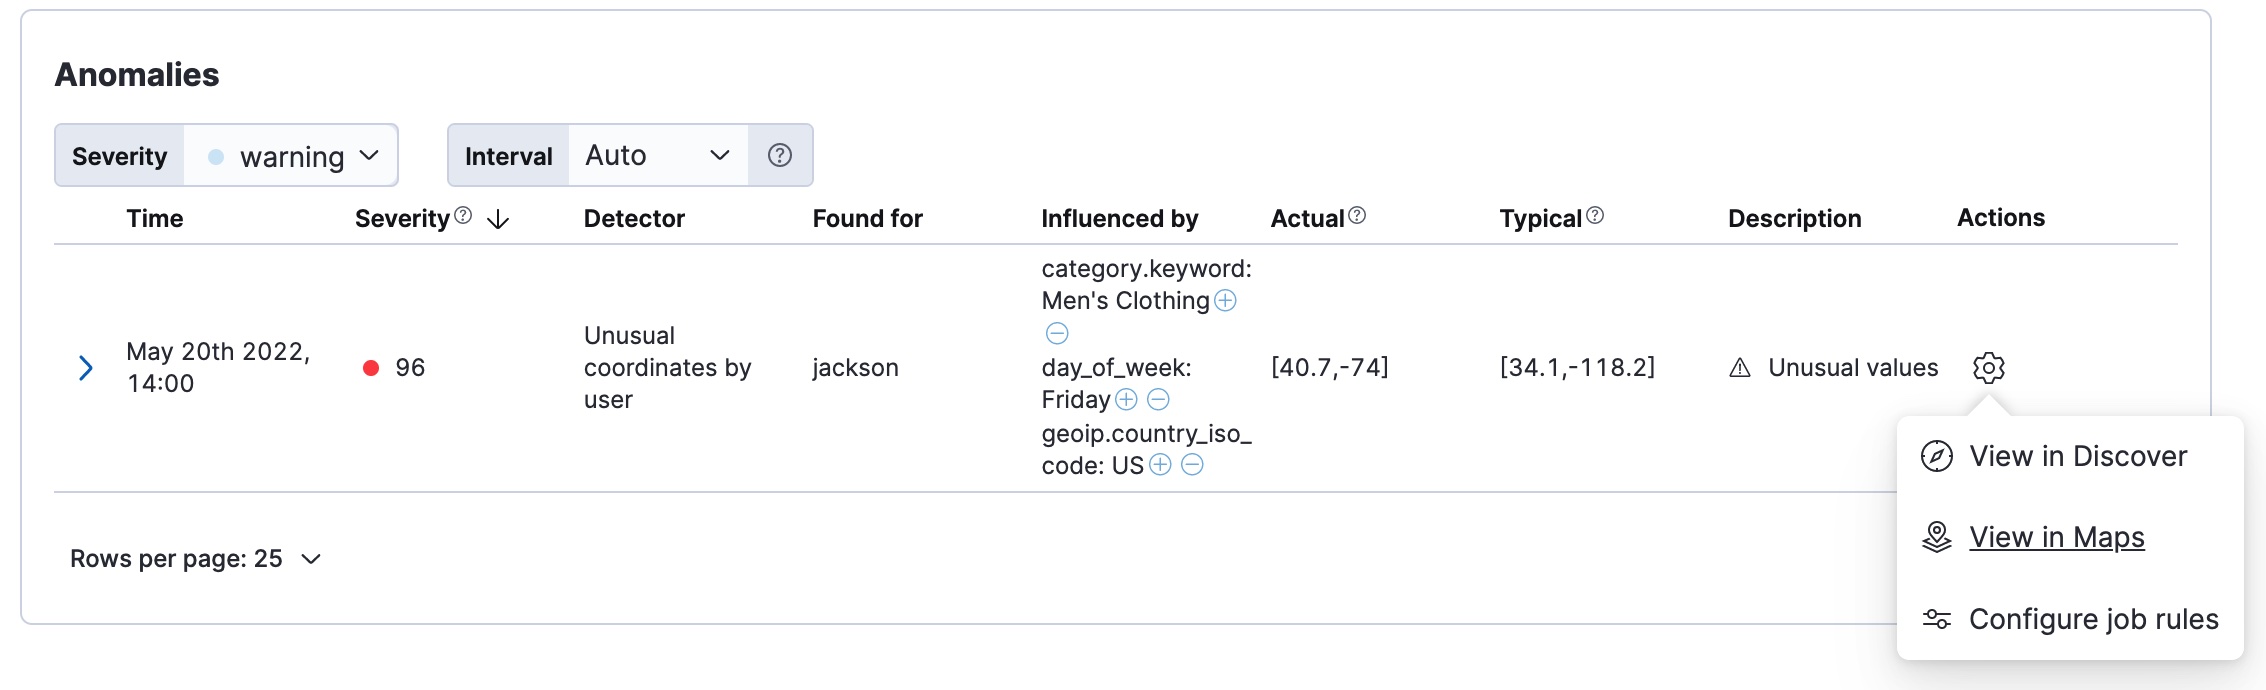Click the Typical column help icon
This screenshot has width=2266, height=690.
click(1595, 216)
